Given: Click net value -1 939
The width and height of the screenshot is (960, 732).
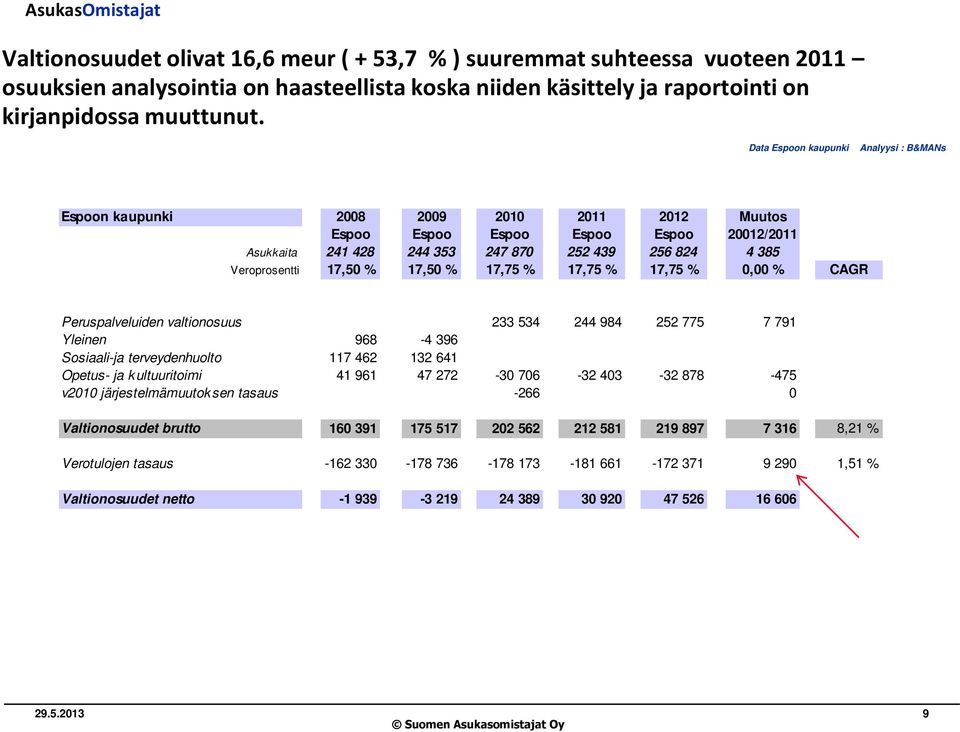Looking at the screenshot, I should coord(350,499).
